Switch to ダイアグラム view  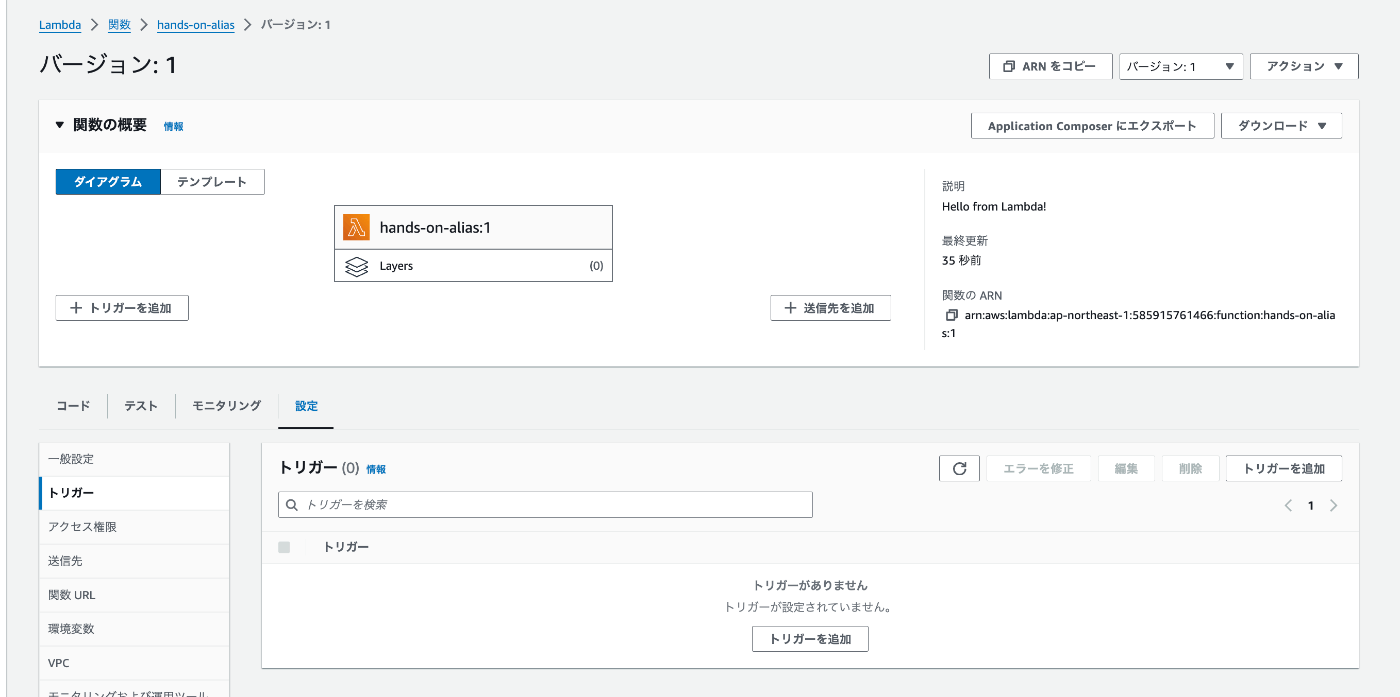click(108, 182)
